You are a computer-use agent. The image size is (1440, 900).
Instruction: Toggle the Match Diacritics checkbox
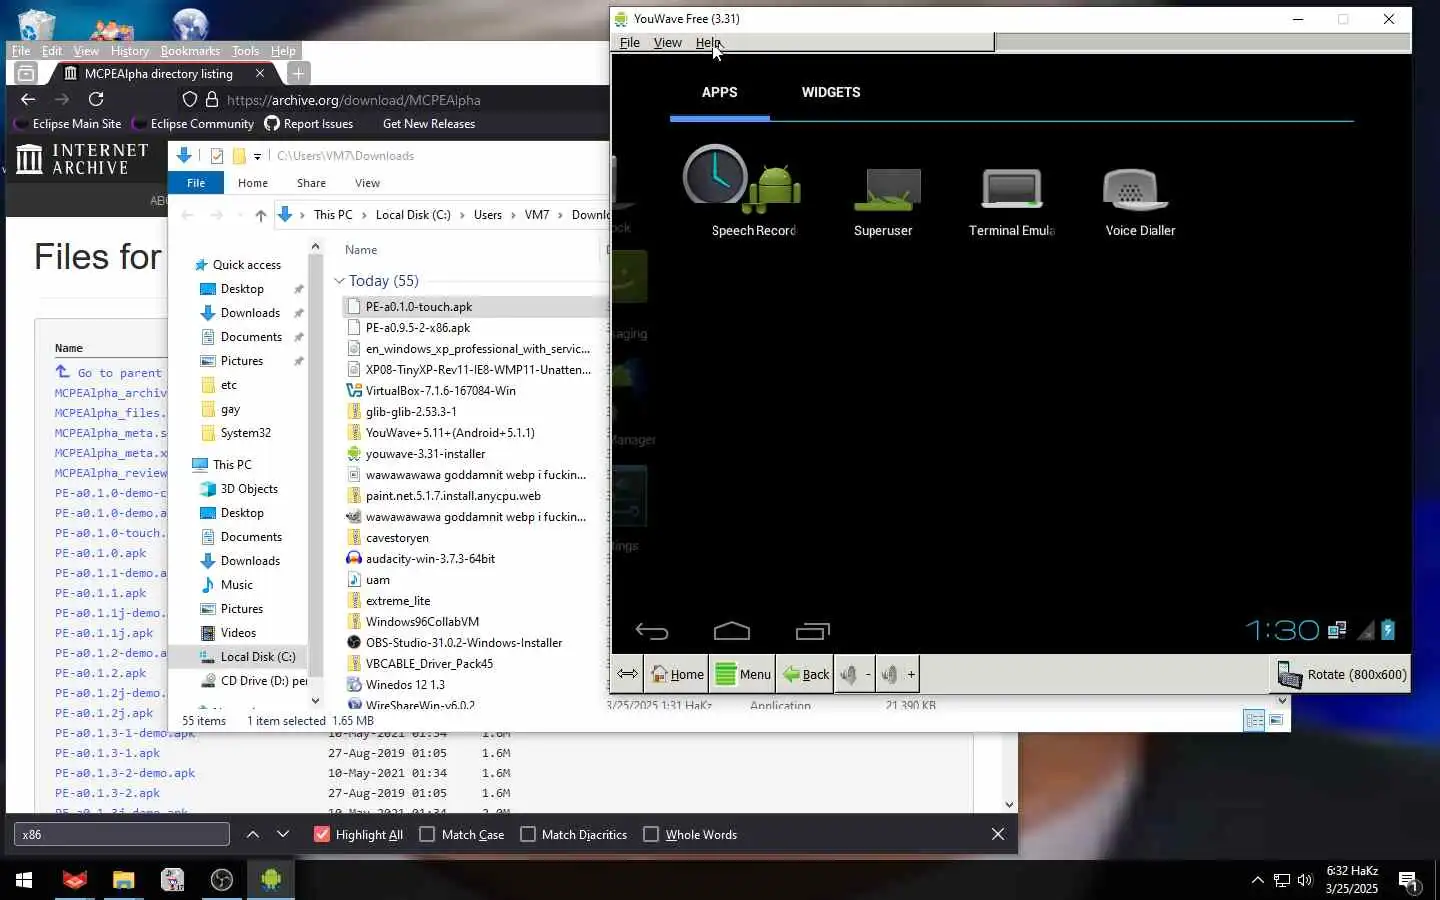click(528, 834)
